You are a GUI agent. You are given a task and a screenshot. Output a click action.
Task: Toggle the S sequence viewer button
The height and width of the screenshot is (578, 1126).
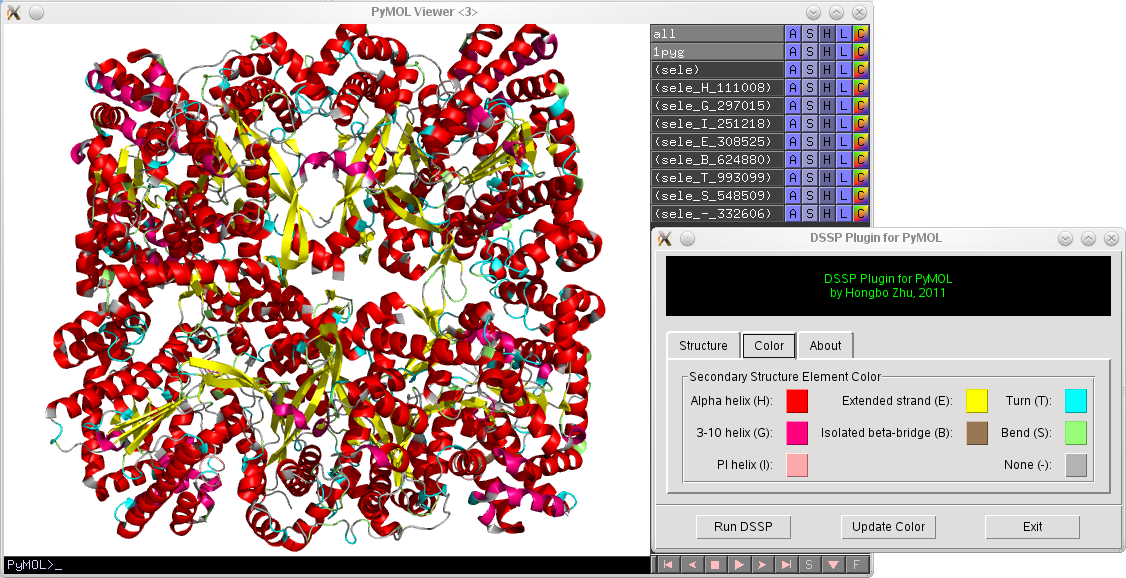coord(810,565)
